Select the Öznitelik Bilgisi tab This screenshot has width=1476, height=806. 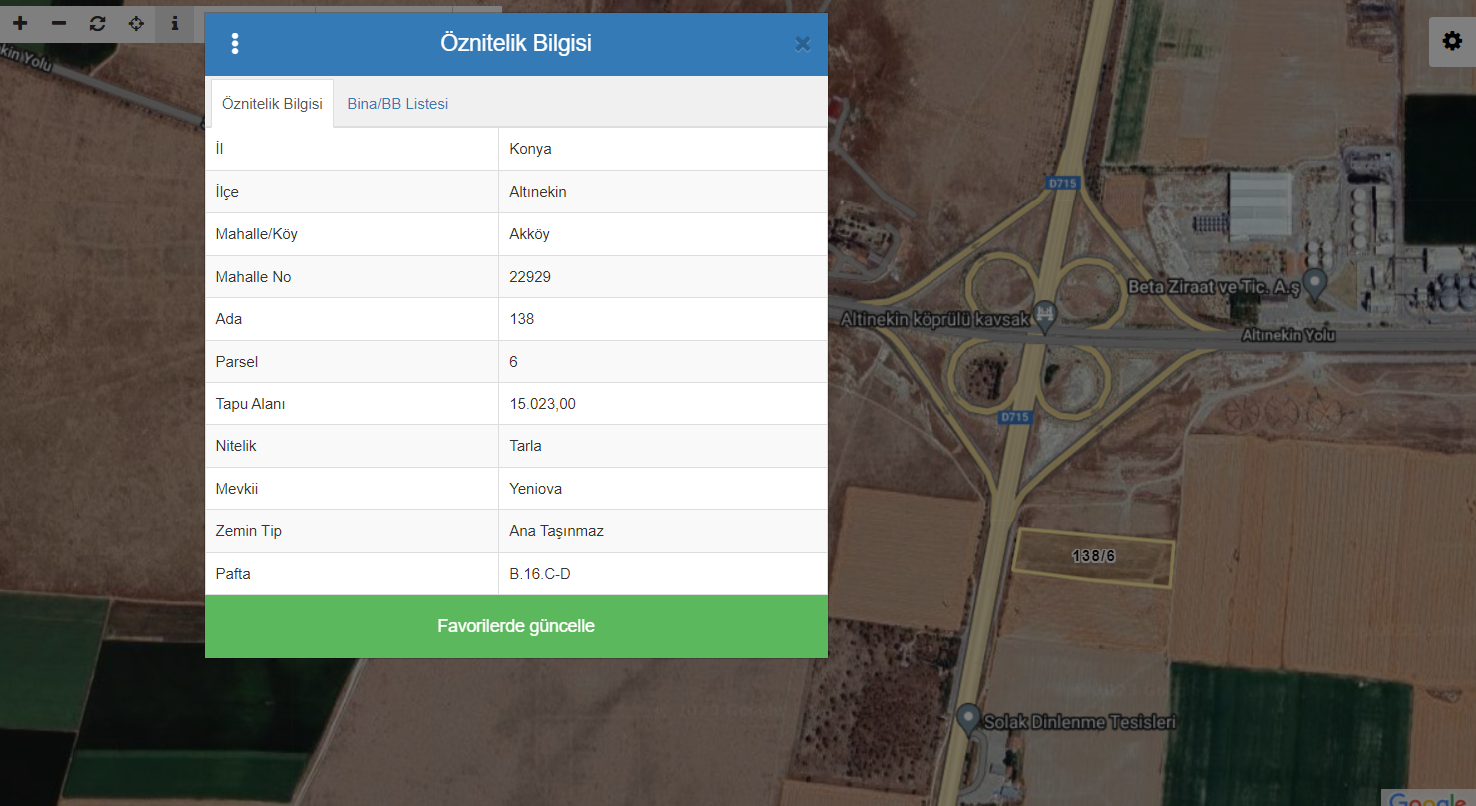(272, 104)
